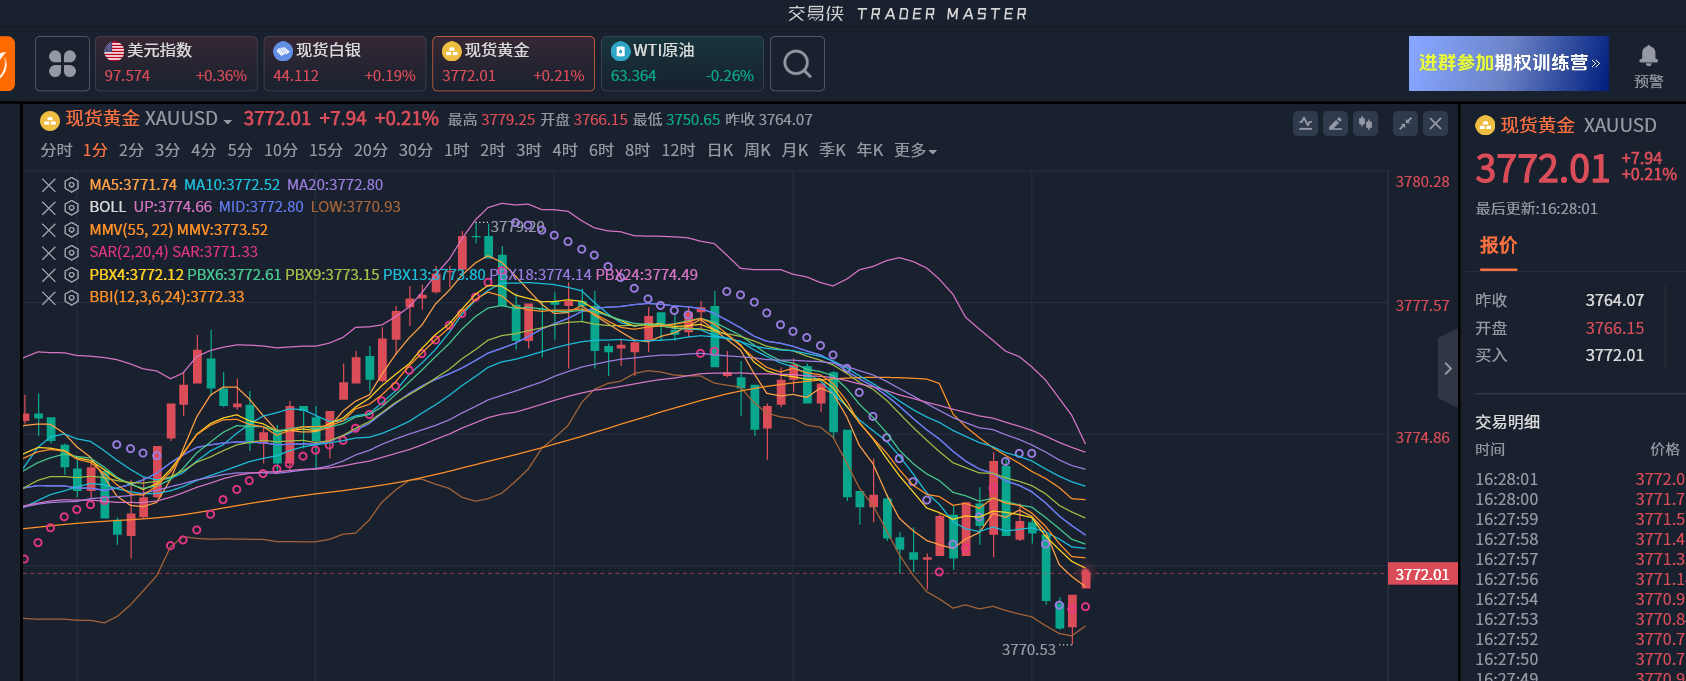Remove MA5 moving average indicator row
This screenshot has width=1686, height=681.
click(48, 185)
